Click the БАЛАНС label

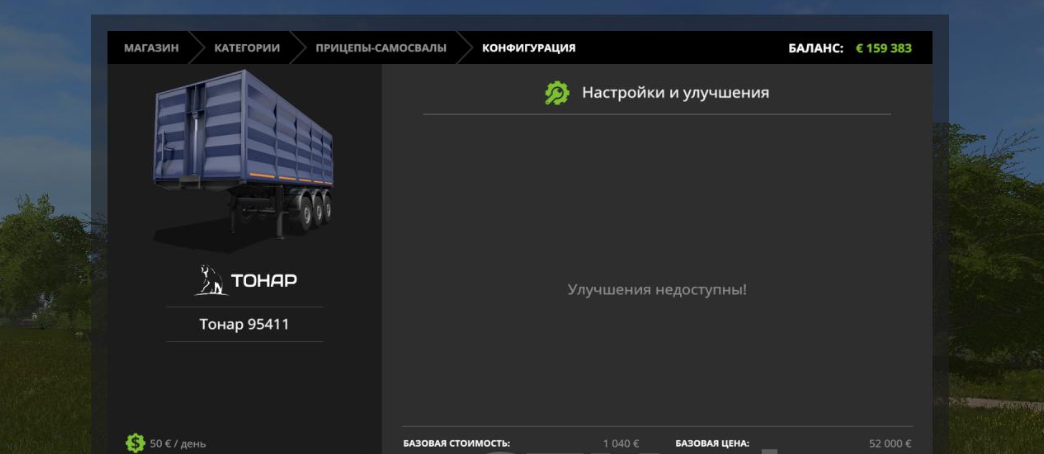click(816, 48)
